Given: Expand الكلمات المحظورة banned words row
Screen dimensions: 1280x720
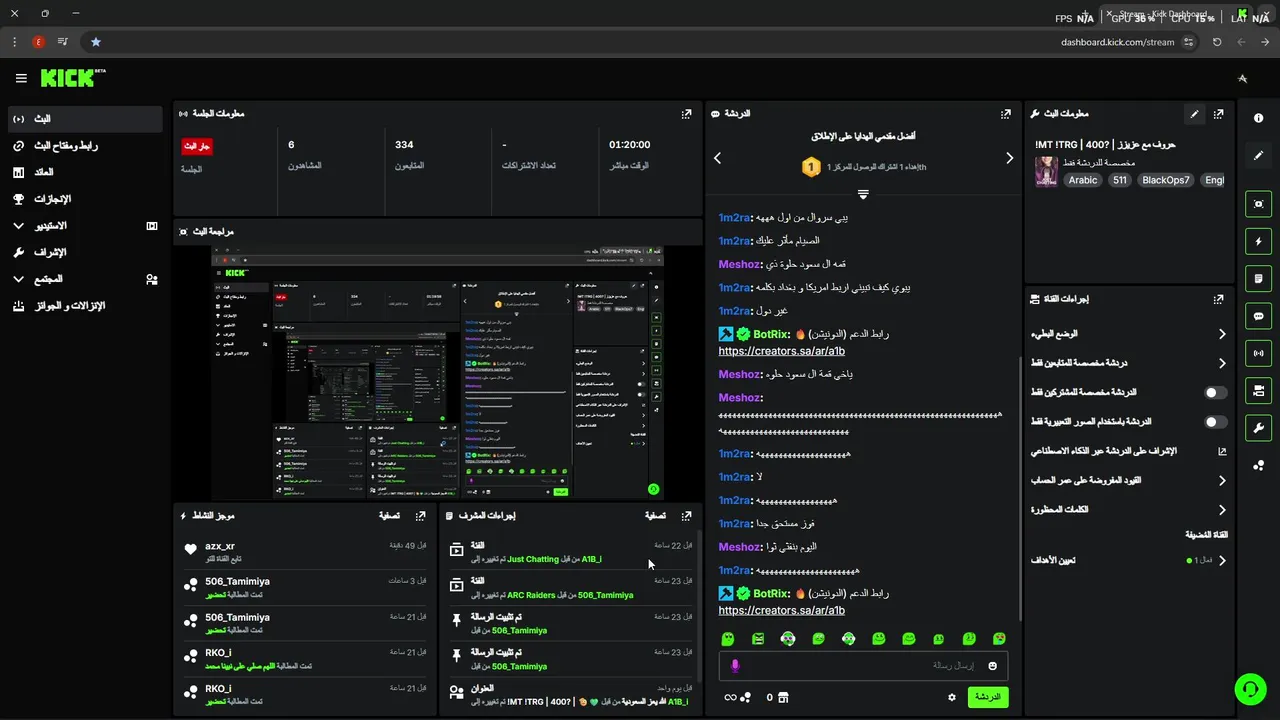Looking at the screenshot, I should (x=1129, y=510).
